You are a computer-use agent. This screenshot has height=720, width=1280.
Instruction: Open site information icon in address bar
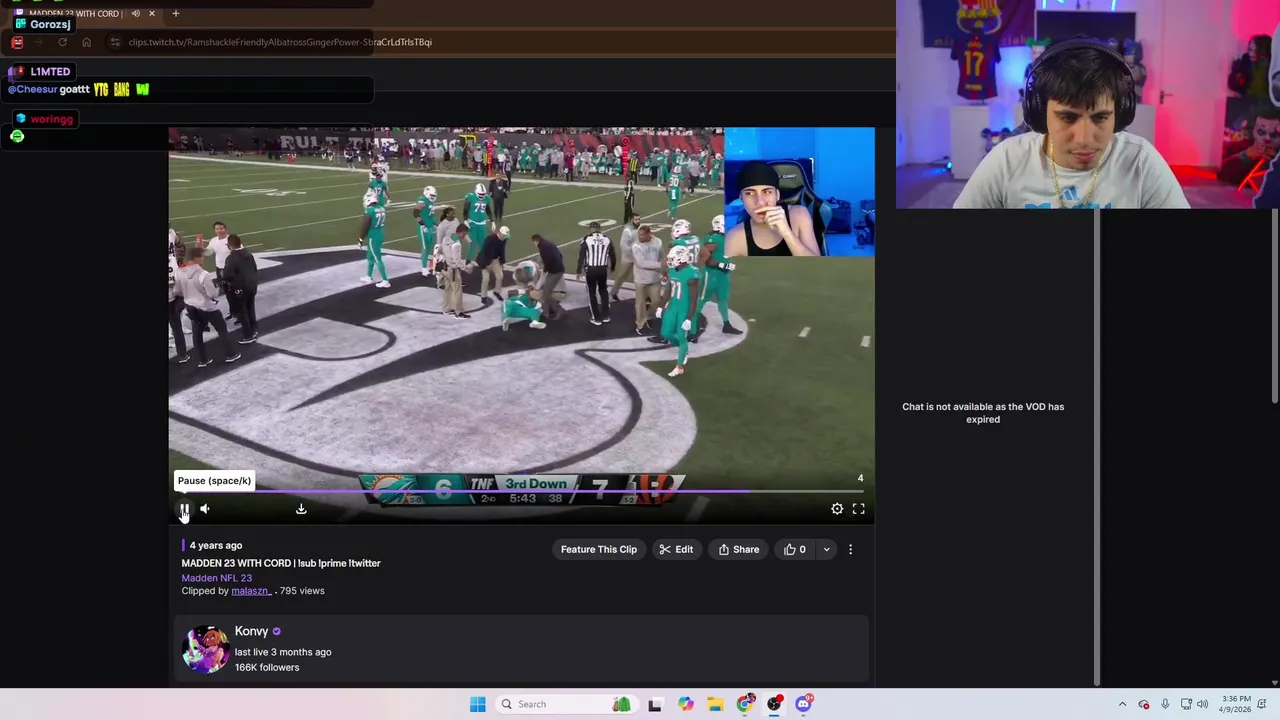pos(115,42)
